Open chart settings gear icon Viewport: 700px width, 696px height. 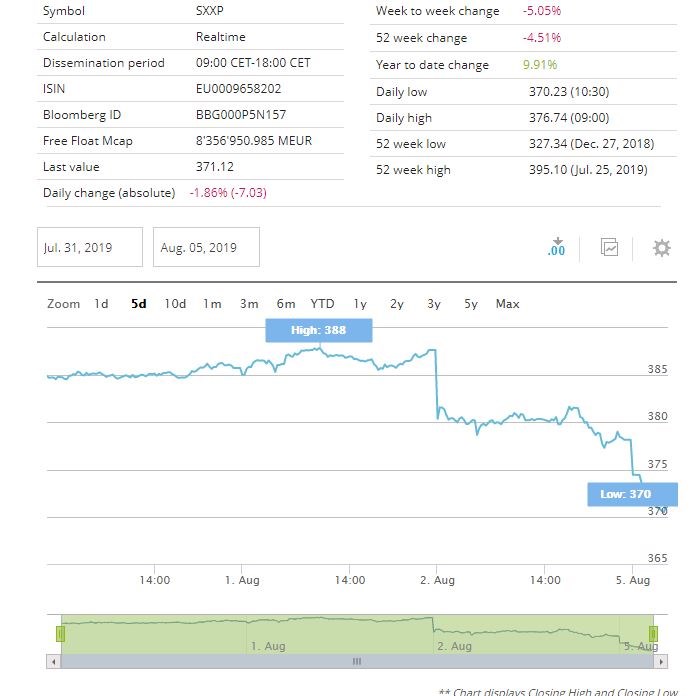point(661,247)
